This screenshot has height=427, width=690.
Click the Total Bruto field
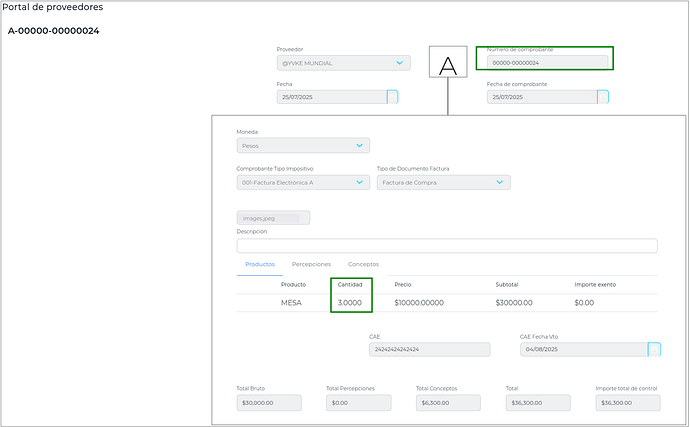269,403
